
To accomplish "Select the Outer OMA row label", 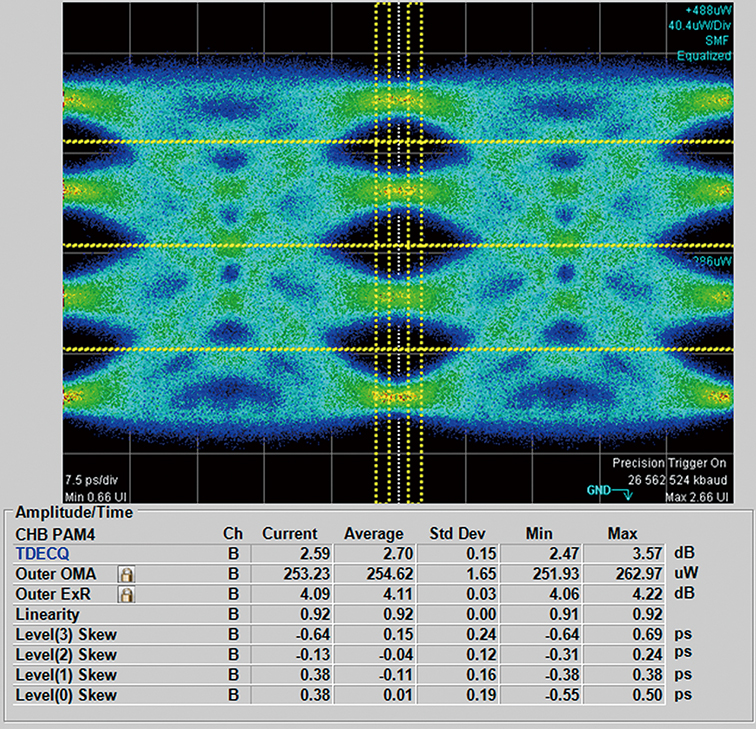I will [x=55, y=574].
